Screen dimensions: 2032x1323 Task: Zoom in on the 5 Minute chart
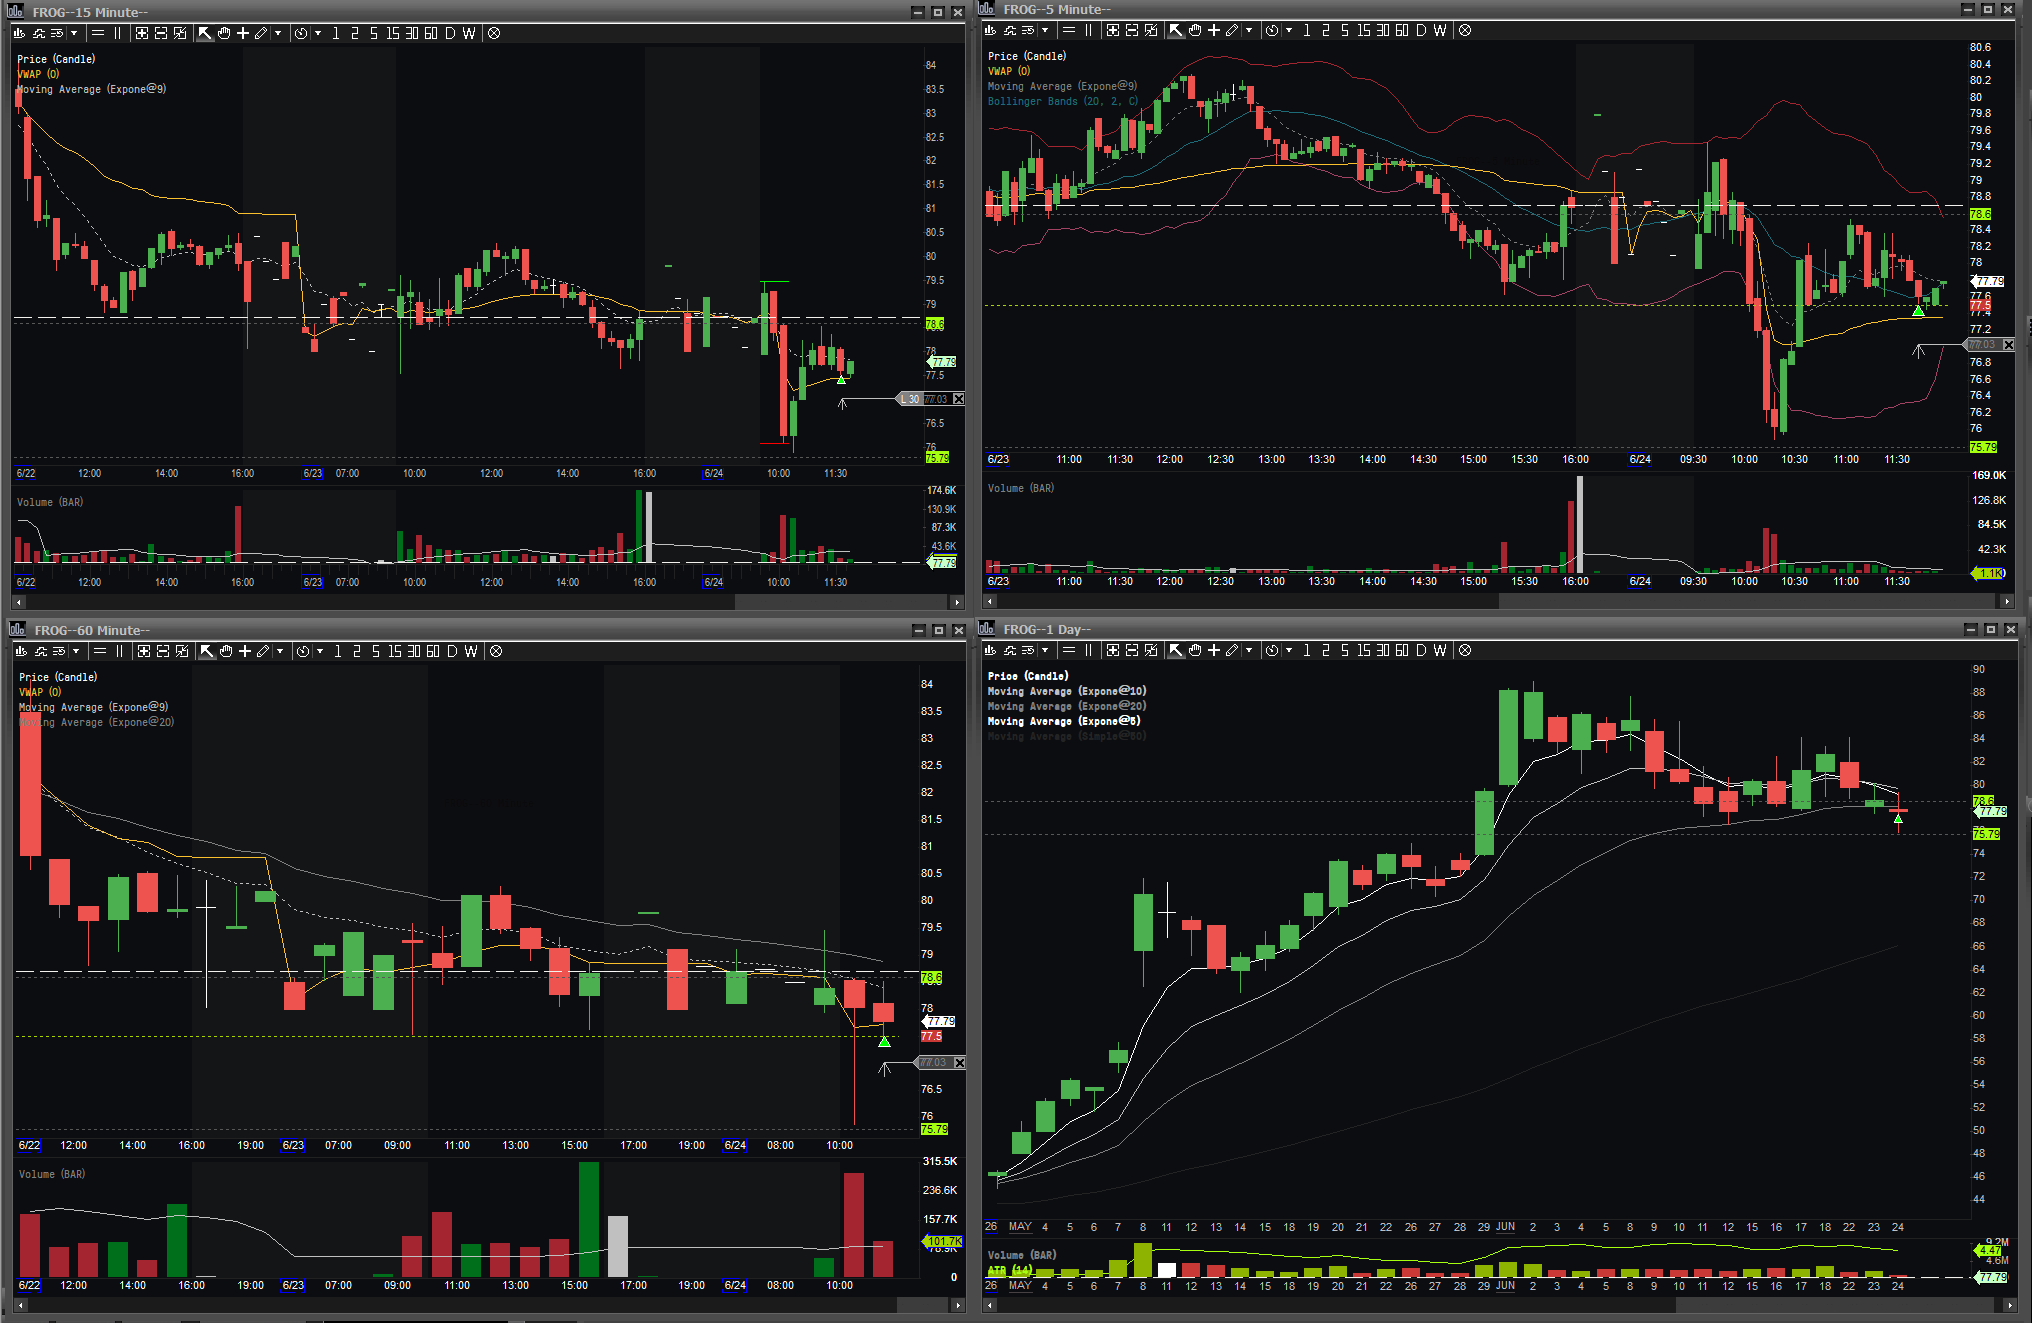1112,30
